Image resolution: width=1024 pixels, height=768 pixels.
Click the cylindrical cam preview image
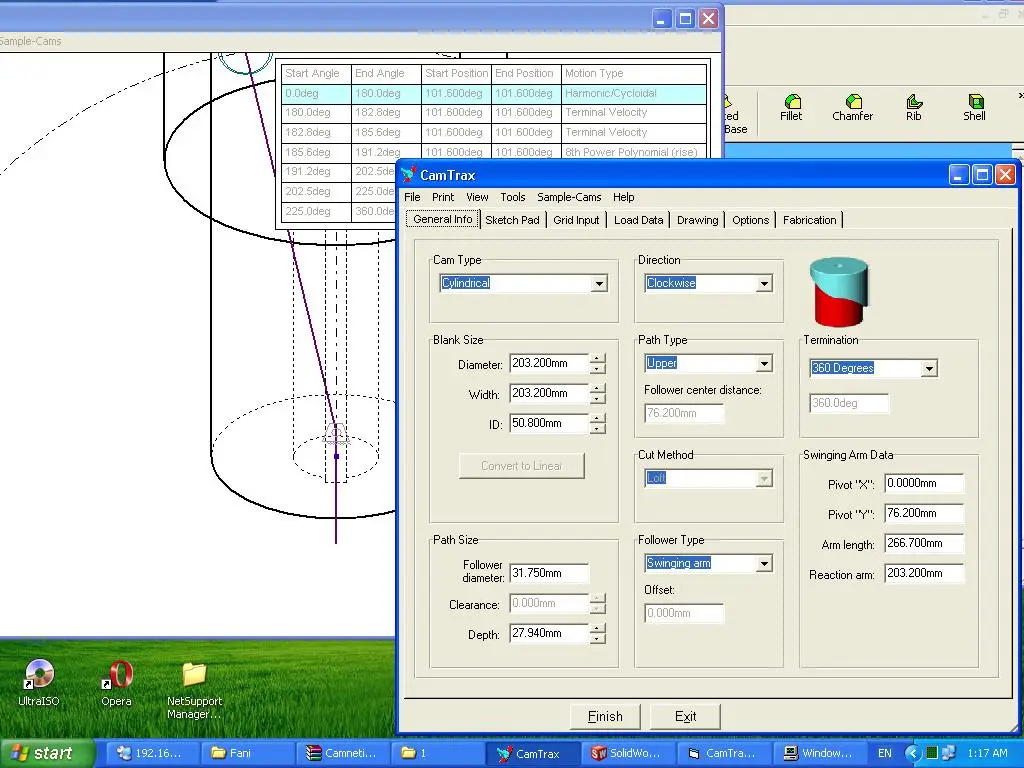(x=839, y=291)
